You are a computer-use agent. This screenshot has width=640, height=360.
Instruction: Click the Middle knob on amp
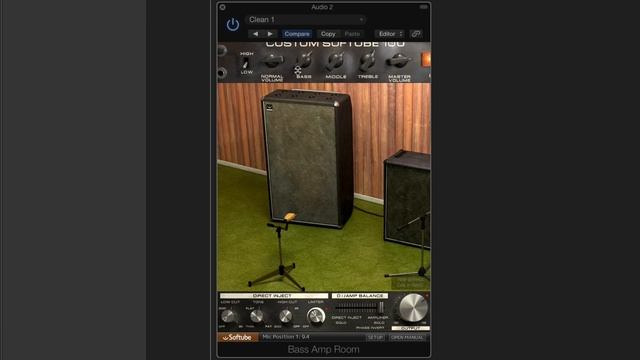(336, 61)
